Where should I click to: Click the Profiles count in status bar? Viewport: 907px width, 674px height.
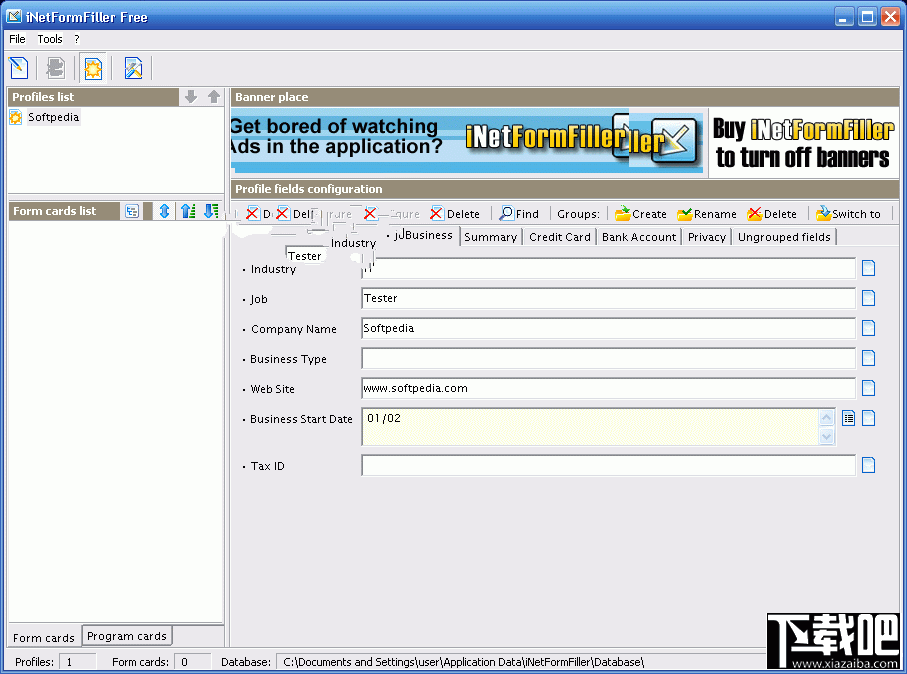pos(77,662)
